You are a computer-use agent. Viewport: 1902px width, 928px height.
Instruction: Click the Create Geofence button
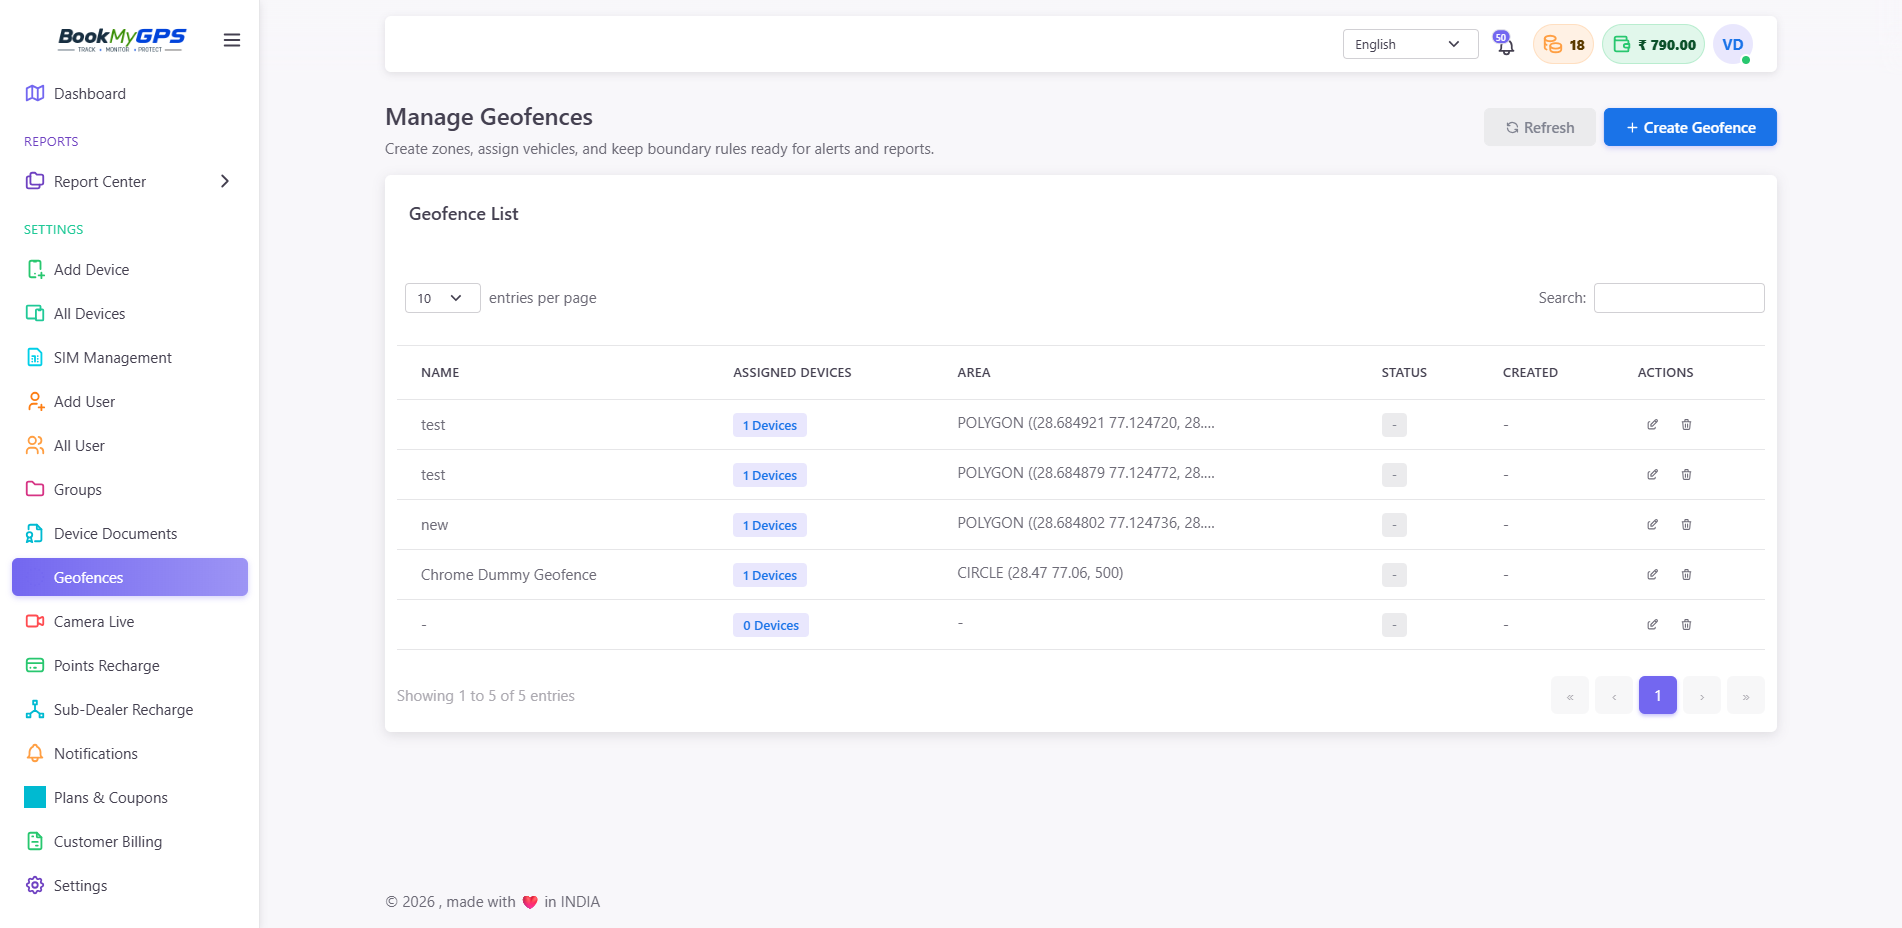point(1690,127)
